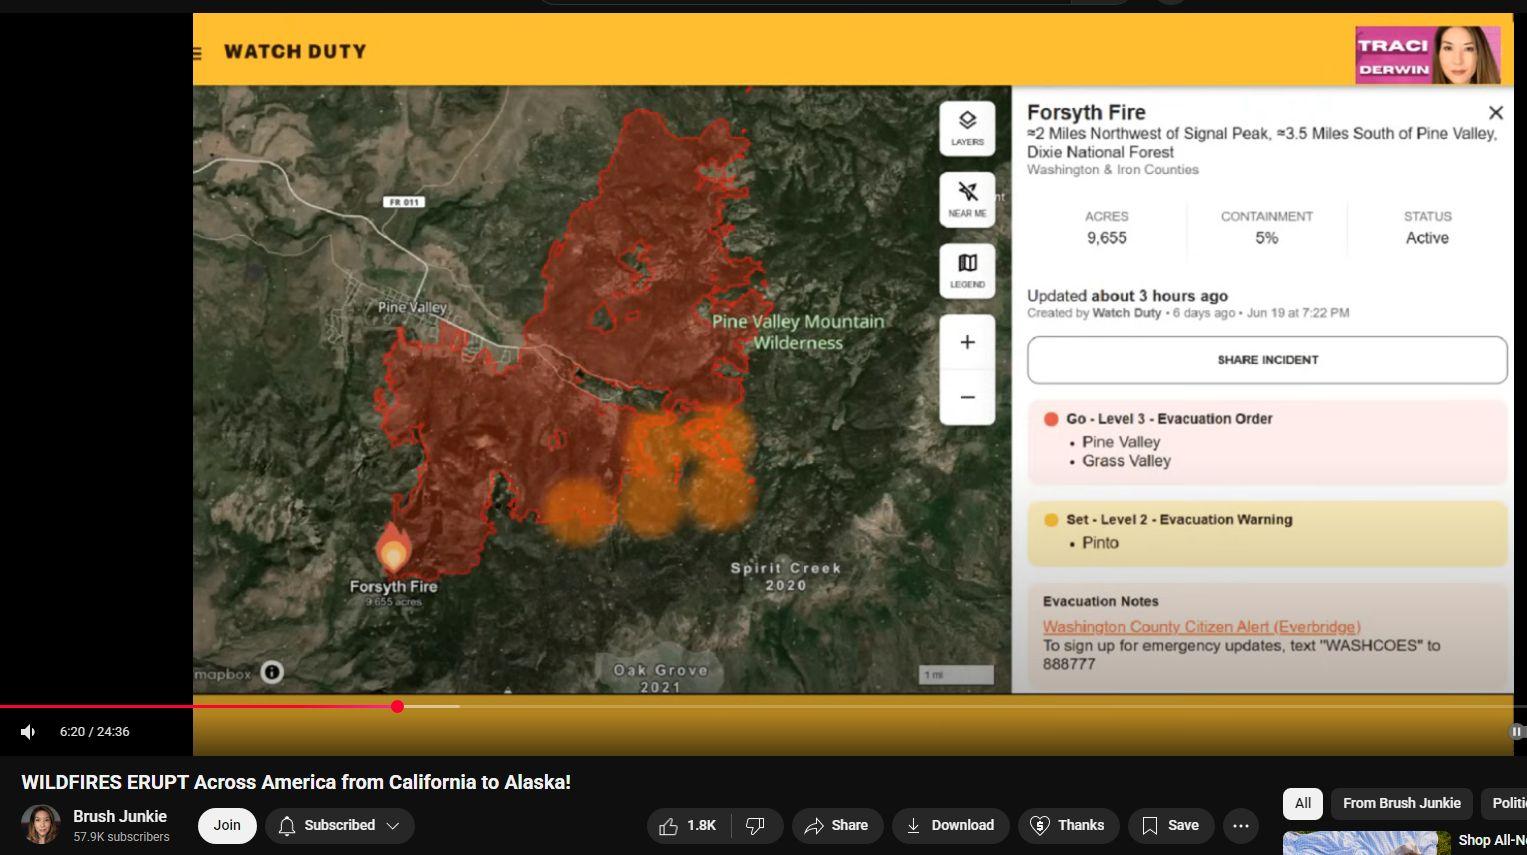
Task: Like the video with 1.8K thumbs
Action: 687,826
